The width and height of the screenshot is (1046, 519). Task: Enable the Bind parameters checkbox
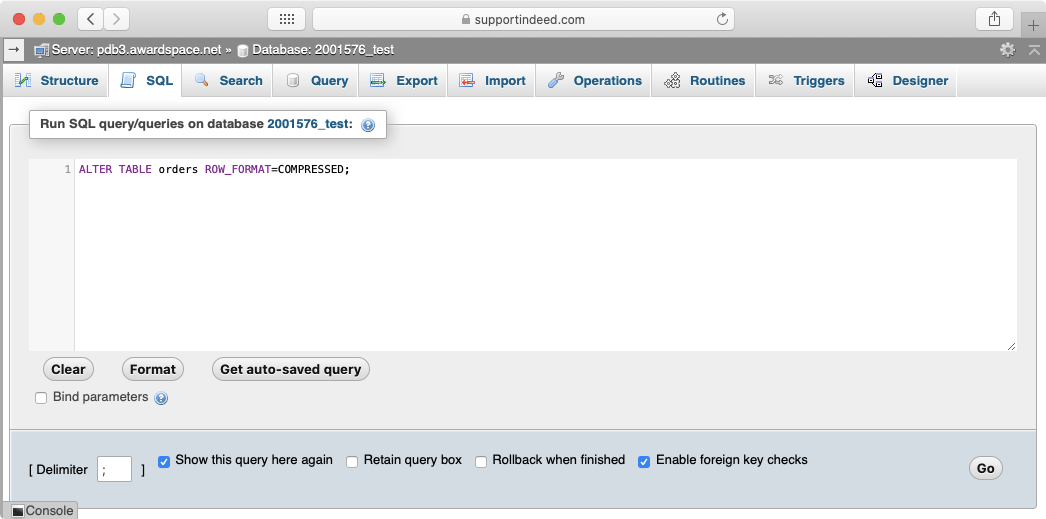41,398
